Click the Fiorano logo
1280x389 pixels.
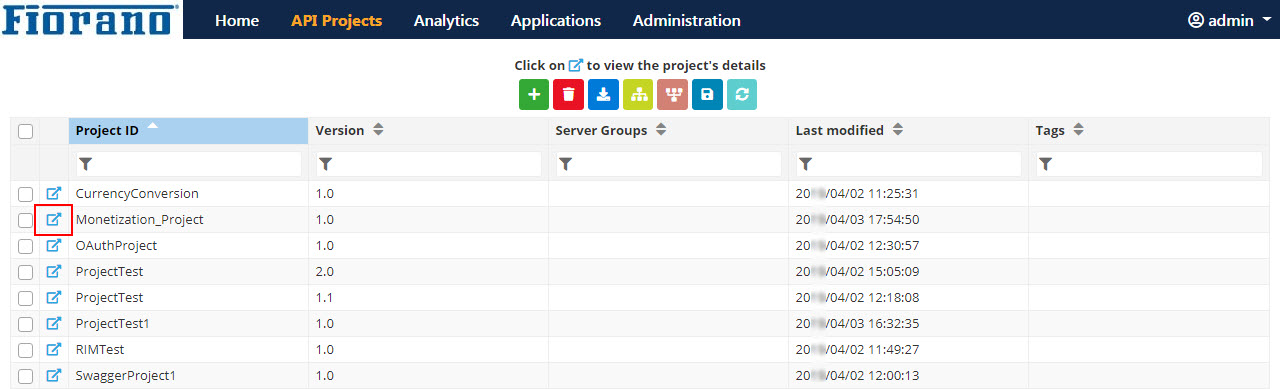click(x=91, y=19)
